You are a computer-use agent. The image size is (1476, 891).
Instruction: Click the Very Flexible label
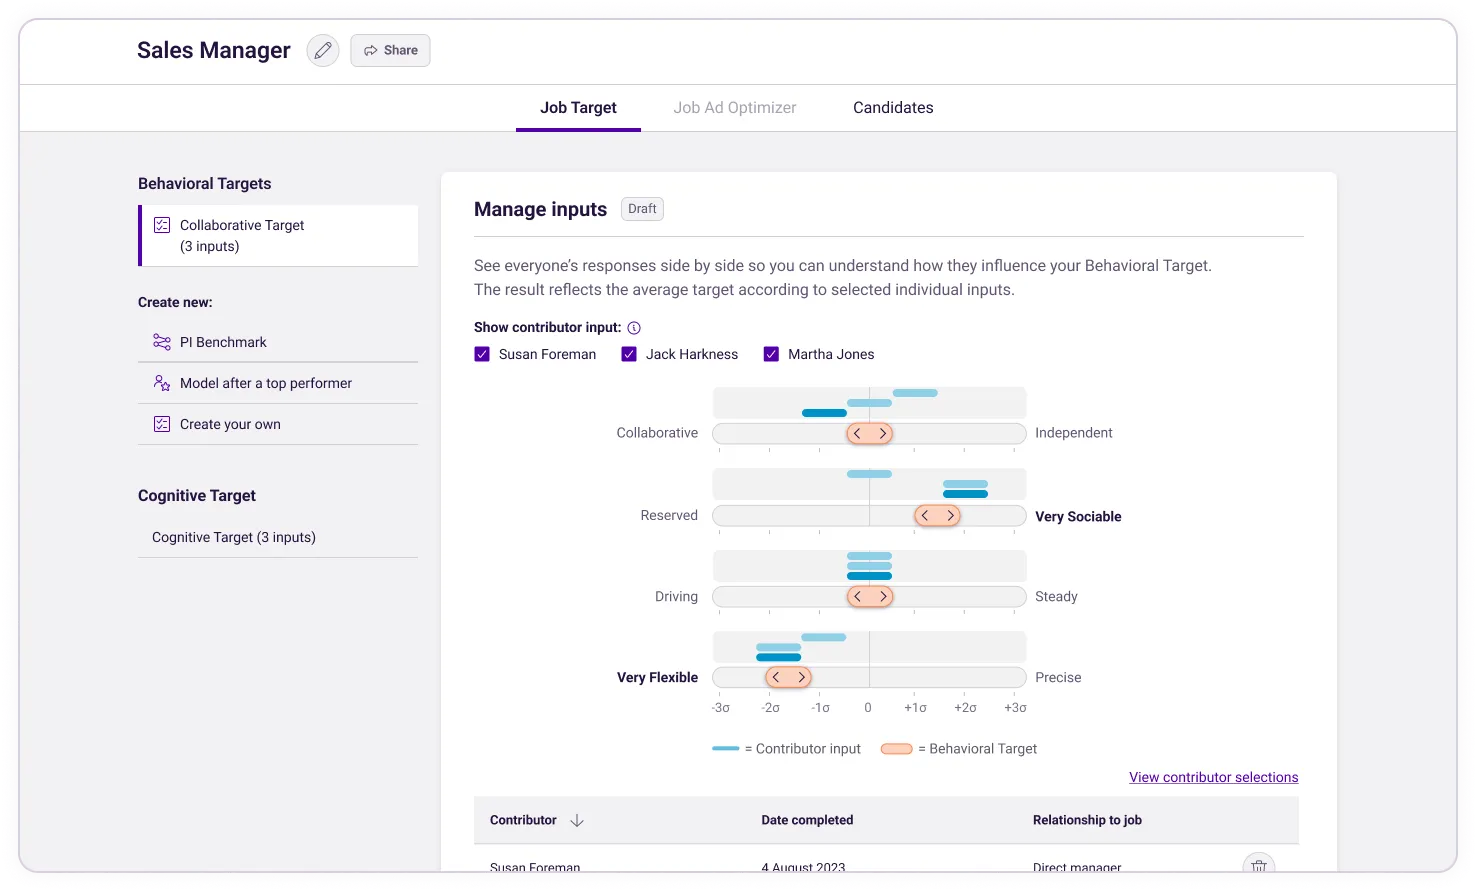coord(657,678)
